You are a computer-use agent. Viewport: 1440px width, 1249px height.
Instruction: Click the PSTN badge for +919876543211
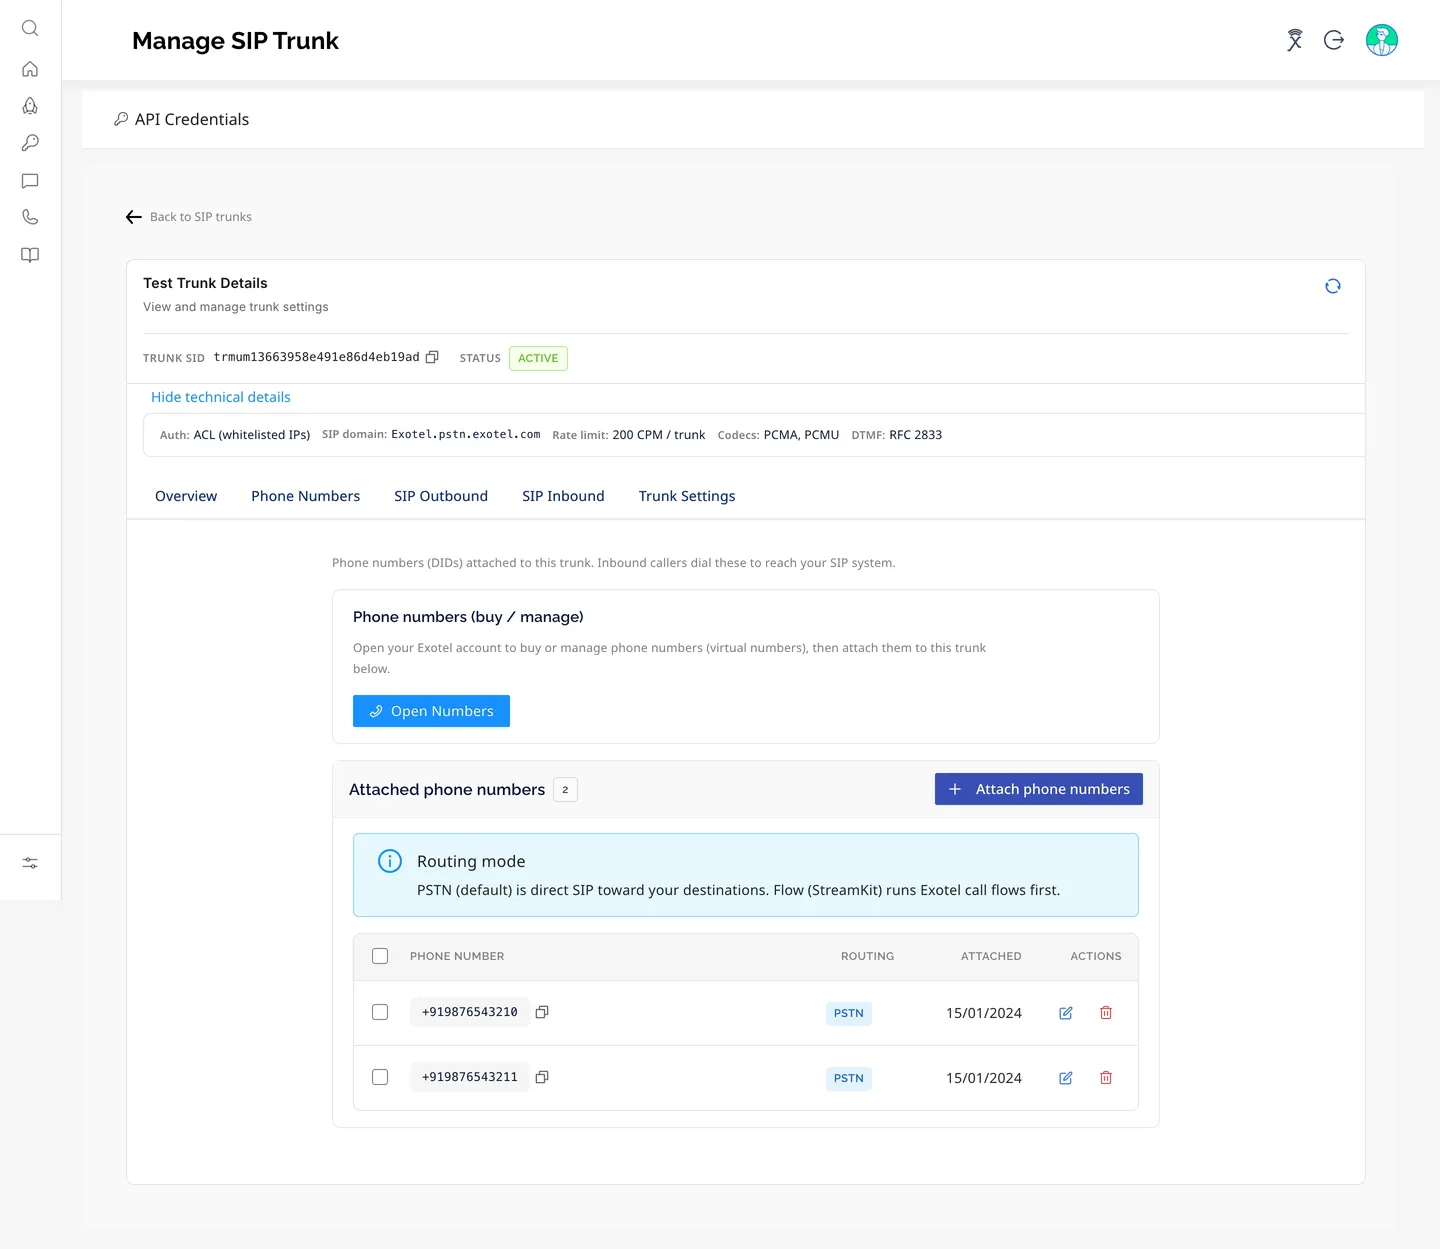(849, 1078)
